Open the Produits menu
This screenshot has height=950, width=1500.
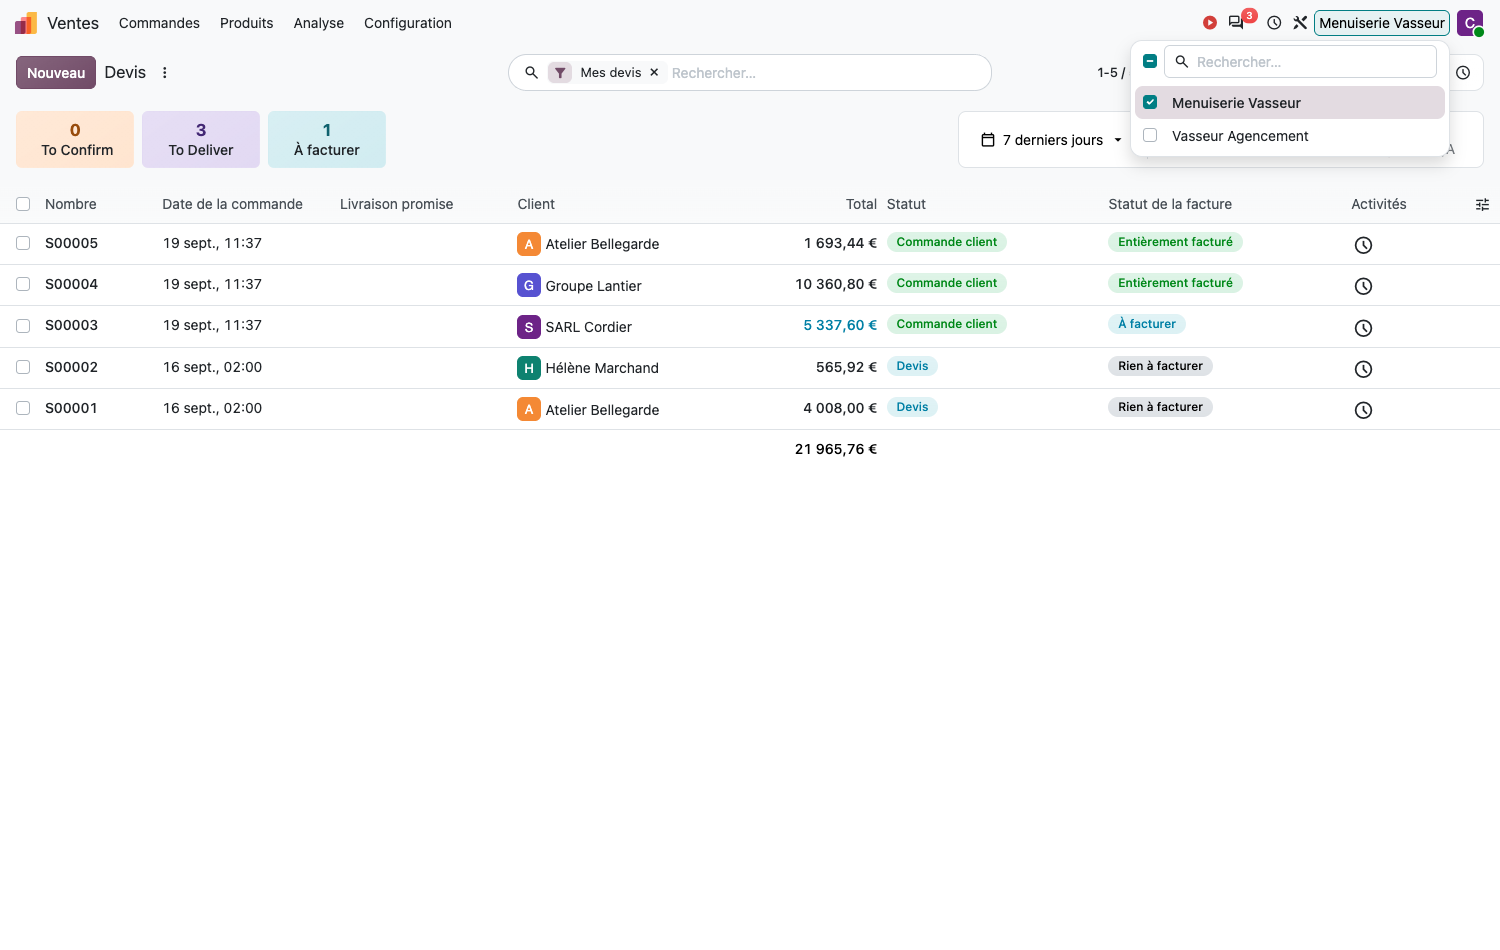pyautogui.click(x=246, y=23)
